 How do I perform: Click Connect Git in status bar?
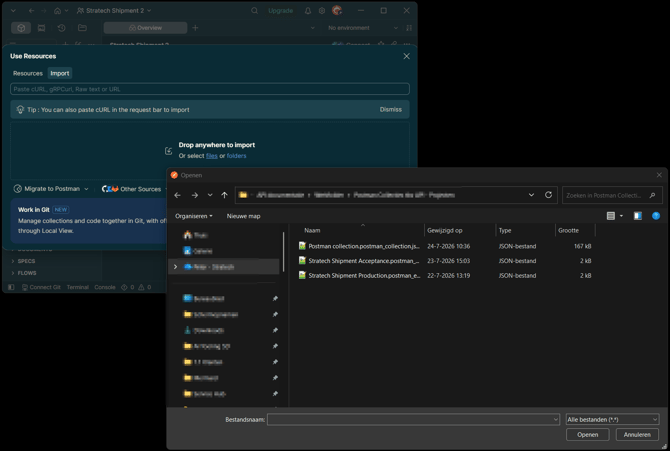41,287
